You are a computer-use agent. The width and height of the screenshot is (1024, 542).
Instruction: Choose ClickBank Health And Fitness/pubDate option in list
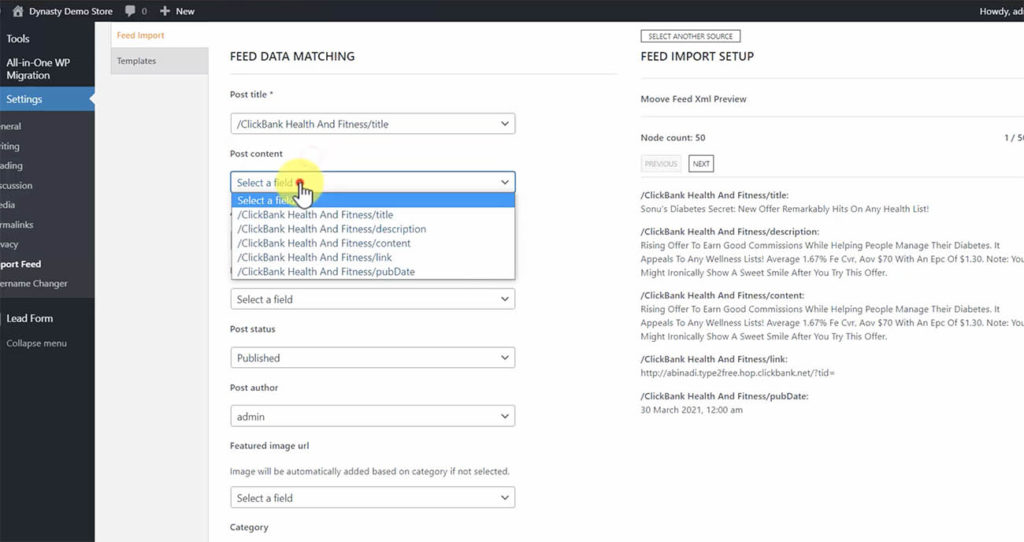coord(372,272)
